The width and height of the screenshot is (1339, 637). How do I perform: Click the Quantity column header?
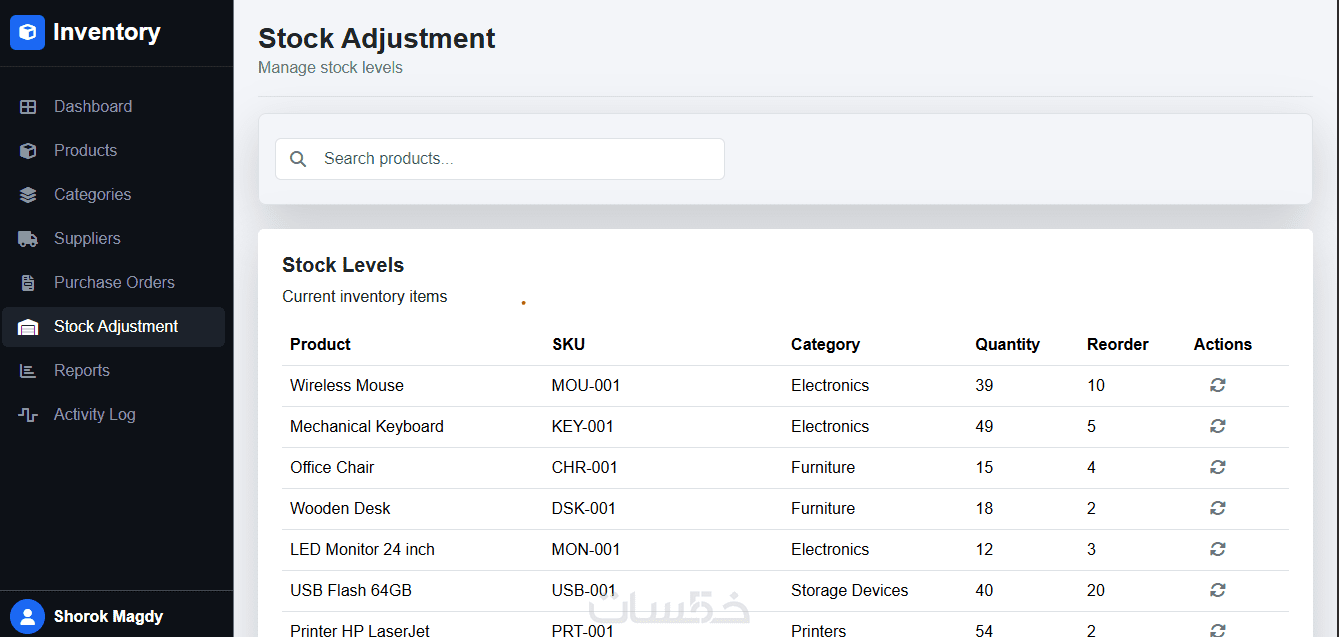[1007, 345]
